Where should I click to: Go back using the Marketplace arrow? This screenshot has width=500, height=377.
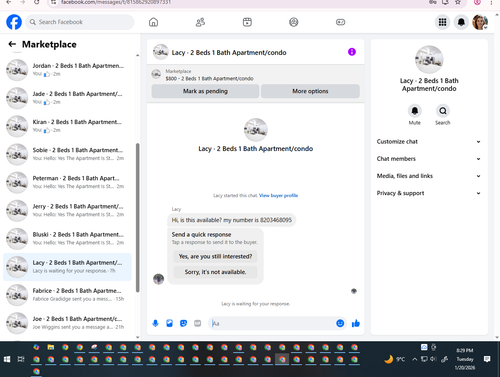click(x=12, y=44)
